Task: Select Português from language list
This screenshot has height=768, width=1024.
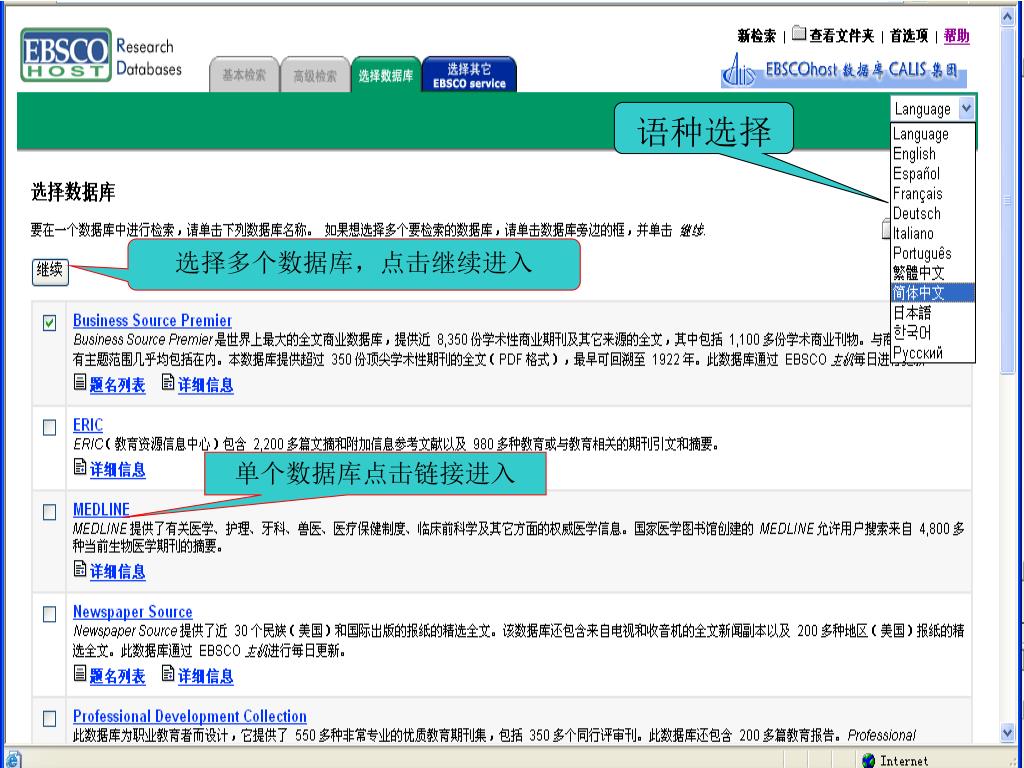Action: click(933, 253)
